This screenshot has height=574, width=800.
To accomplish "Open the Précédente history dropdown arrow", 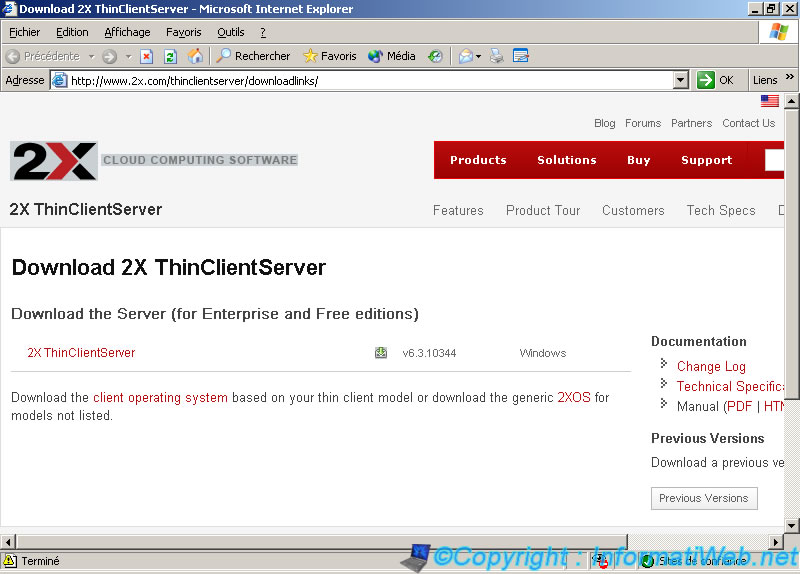I will click(91, 56).
